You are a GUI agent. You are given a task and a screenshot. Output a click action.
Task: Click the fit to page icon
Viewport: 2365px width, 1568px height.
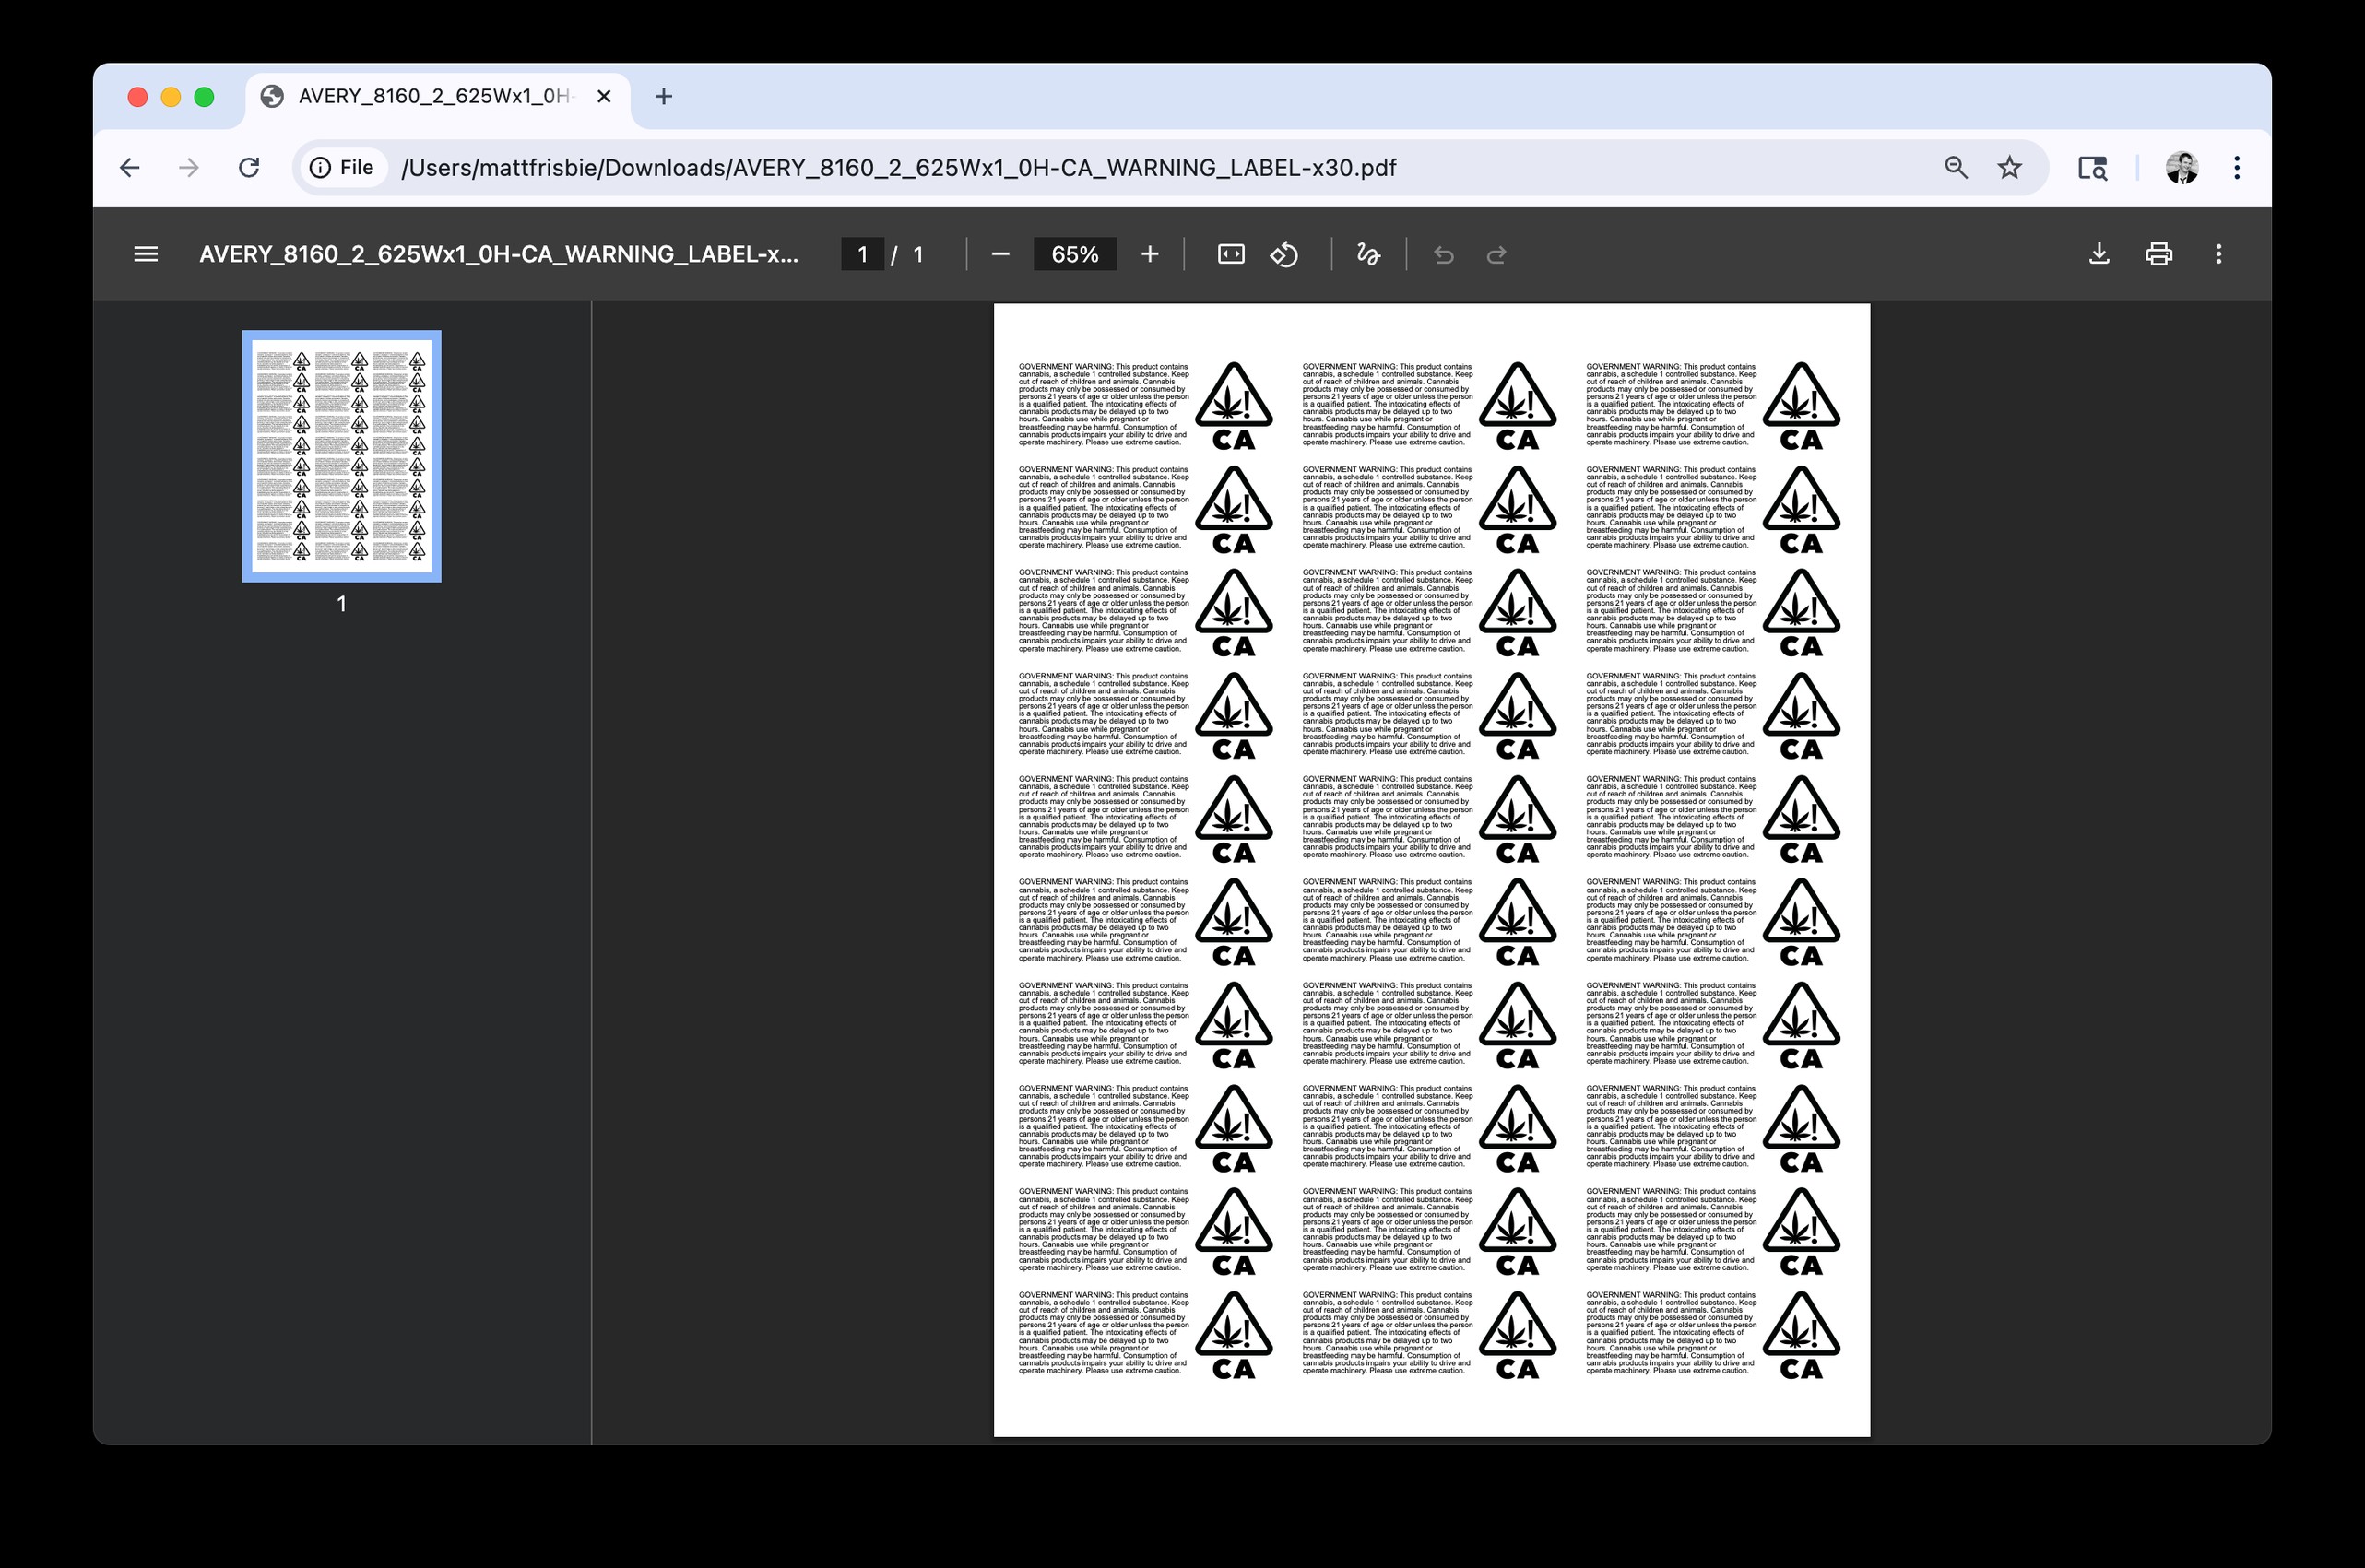(1230, 254)
